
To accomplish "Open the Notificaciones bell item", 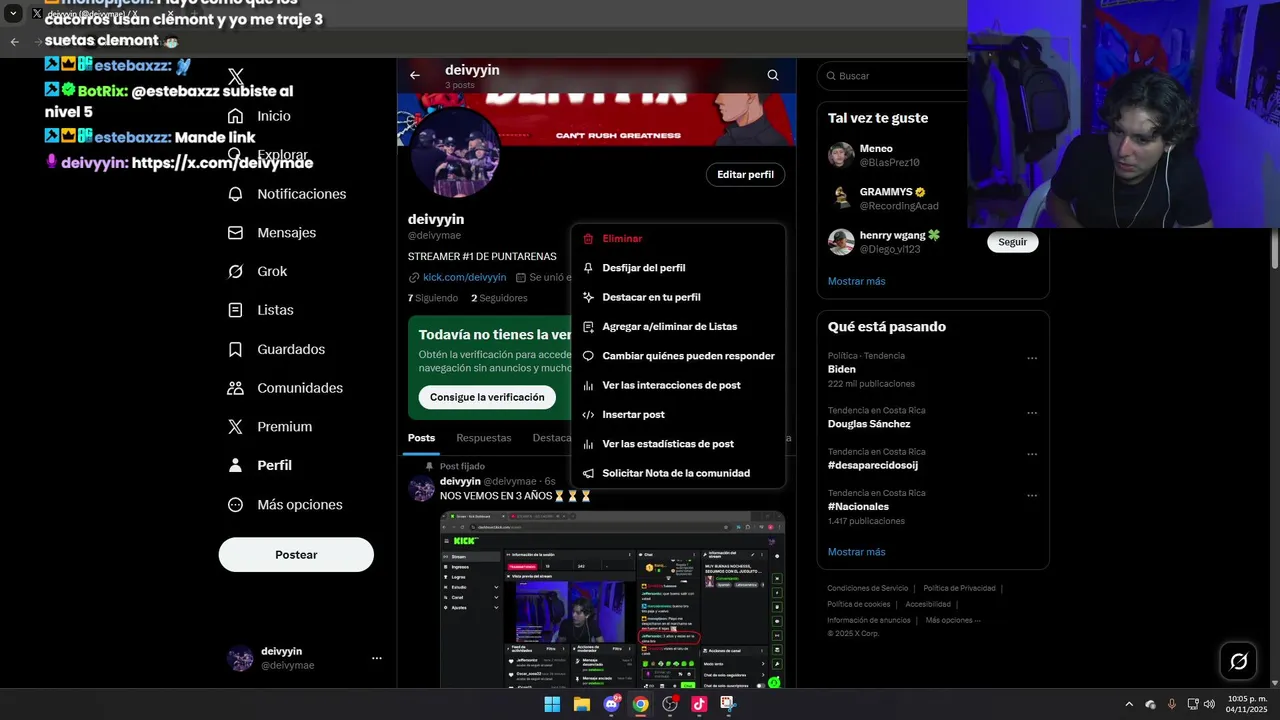I will tap(287, 194).
